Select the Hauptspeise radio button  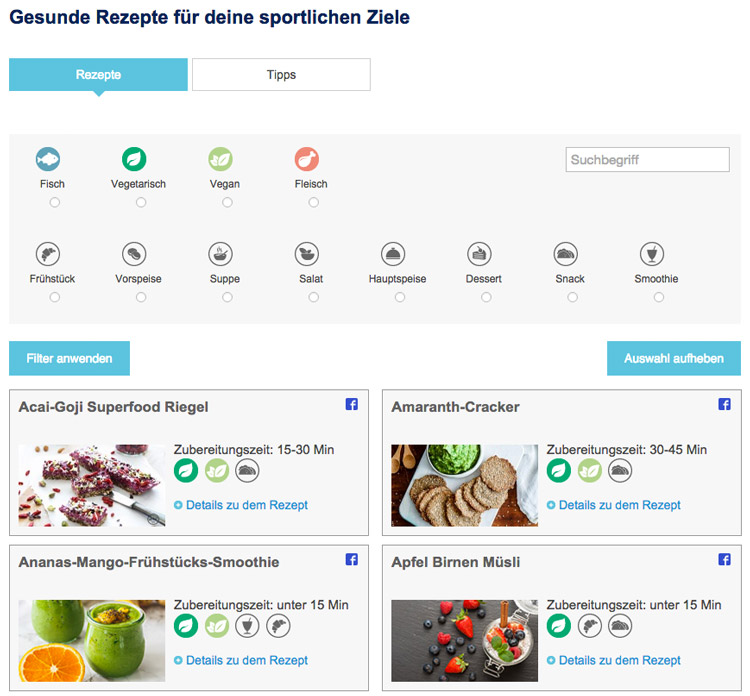[400, 298]
